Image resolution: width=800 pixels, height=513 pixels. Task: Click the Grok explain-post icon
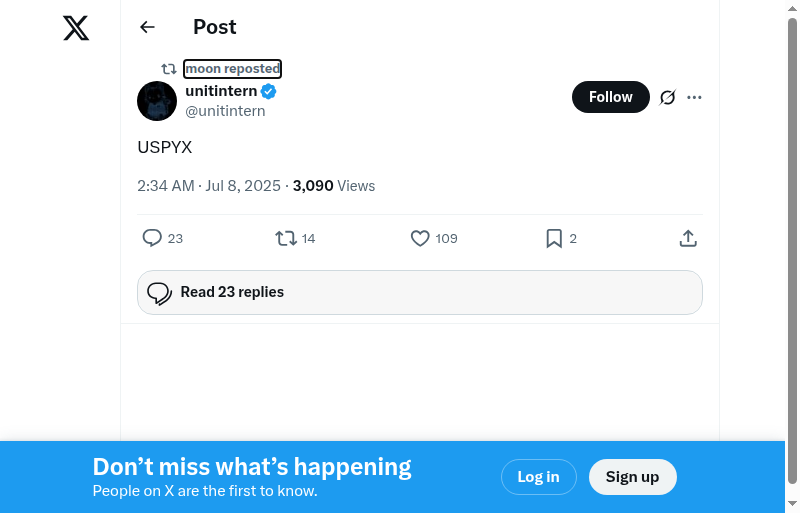(668, 97)
